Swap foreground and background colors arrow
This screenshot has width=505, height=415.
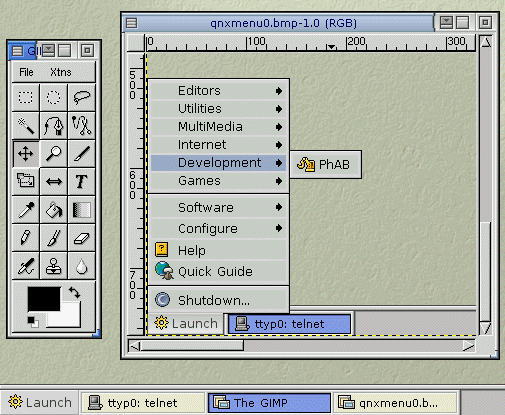coord(74,292)
